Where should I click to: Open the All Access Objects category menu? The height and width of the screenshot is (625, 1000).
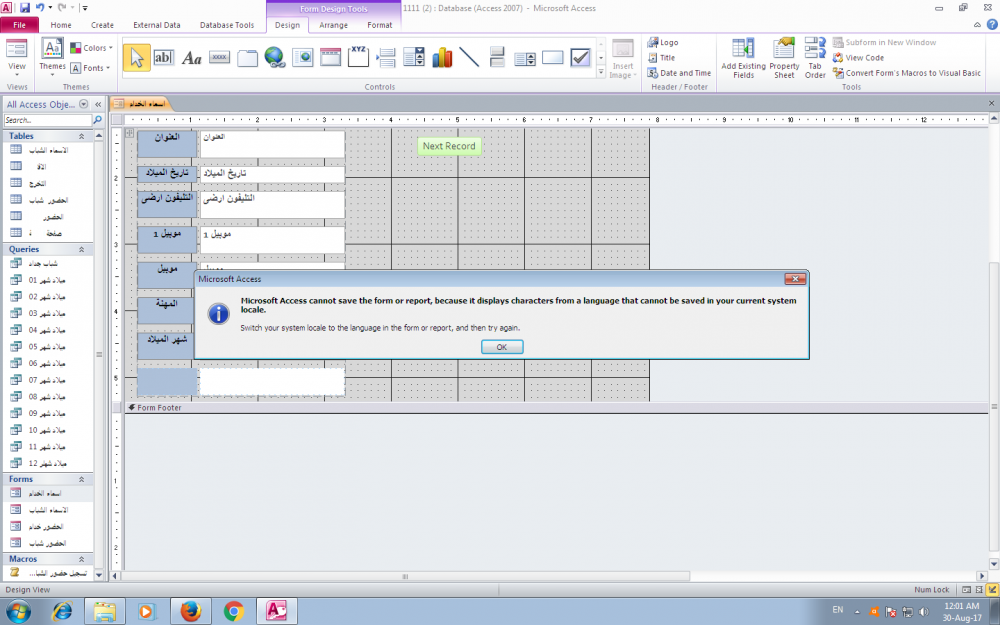pos(84,104)
